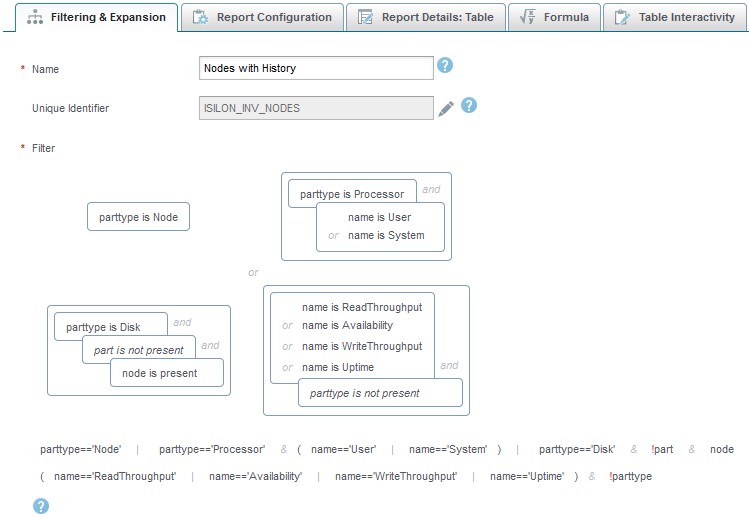749x517 pixels.
Task: Click the Report Configuration tab's gear icon
Action: pos(200,17)
